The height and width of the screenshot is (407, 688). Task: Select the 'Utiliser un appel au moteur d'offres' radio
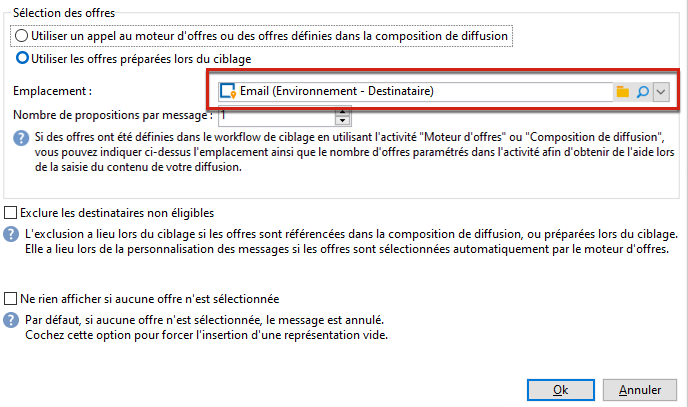click(22, 36)
